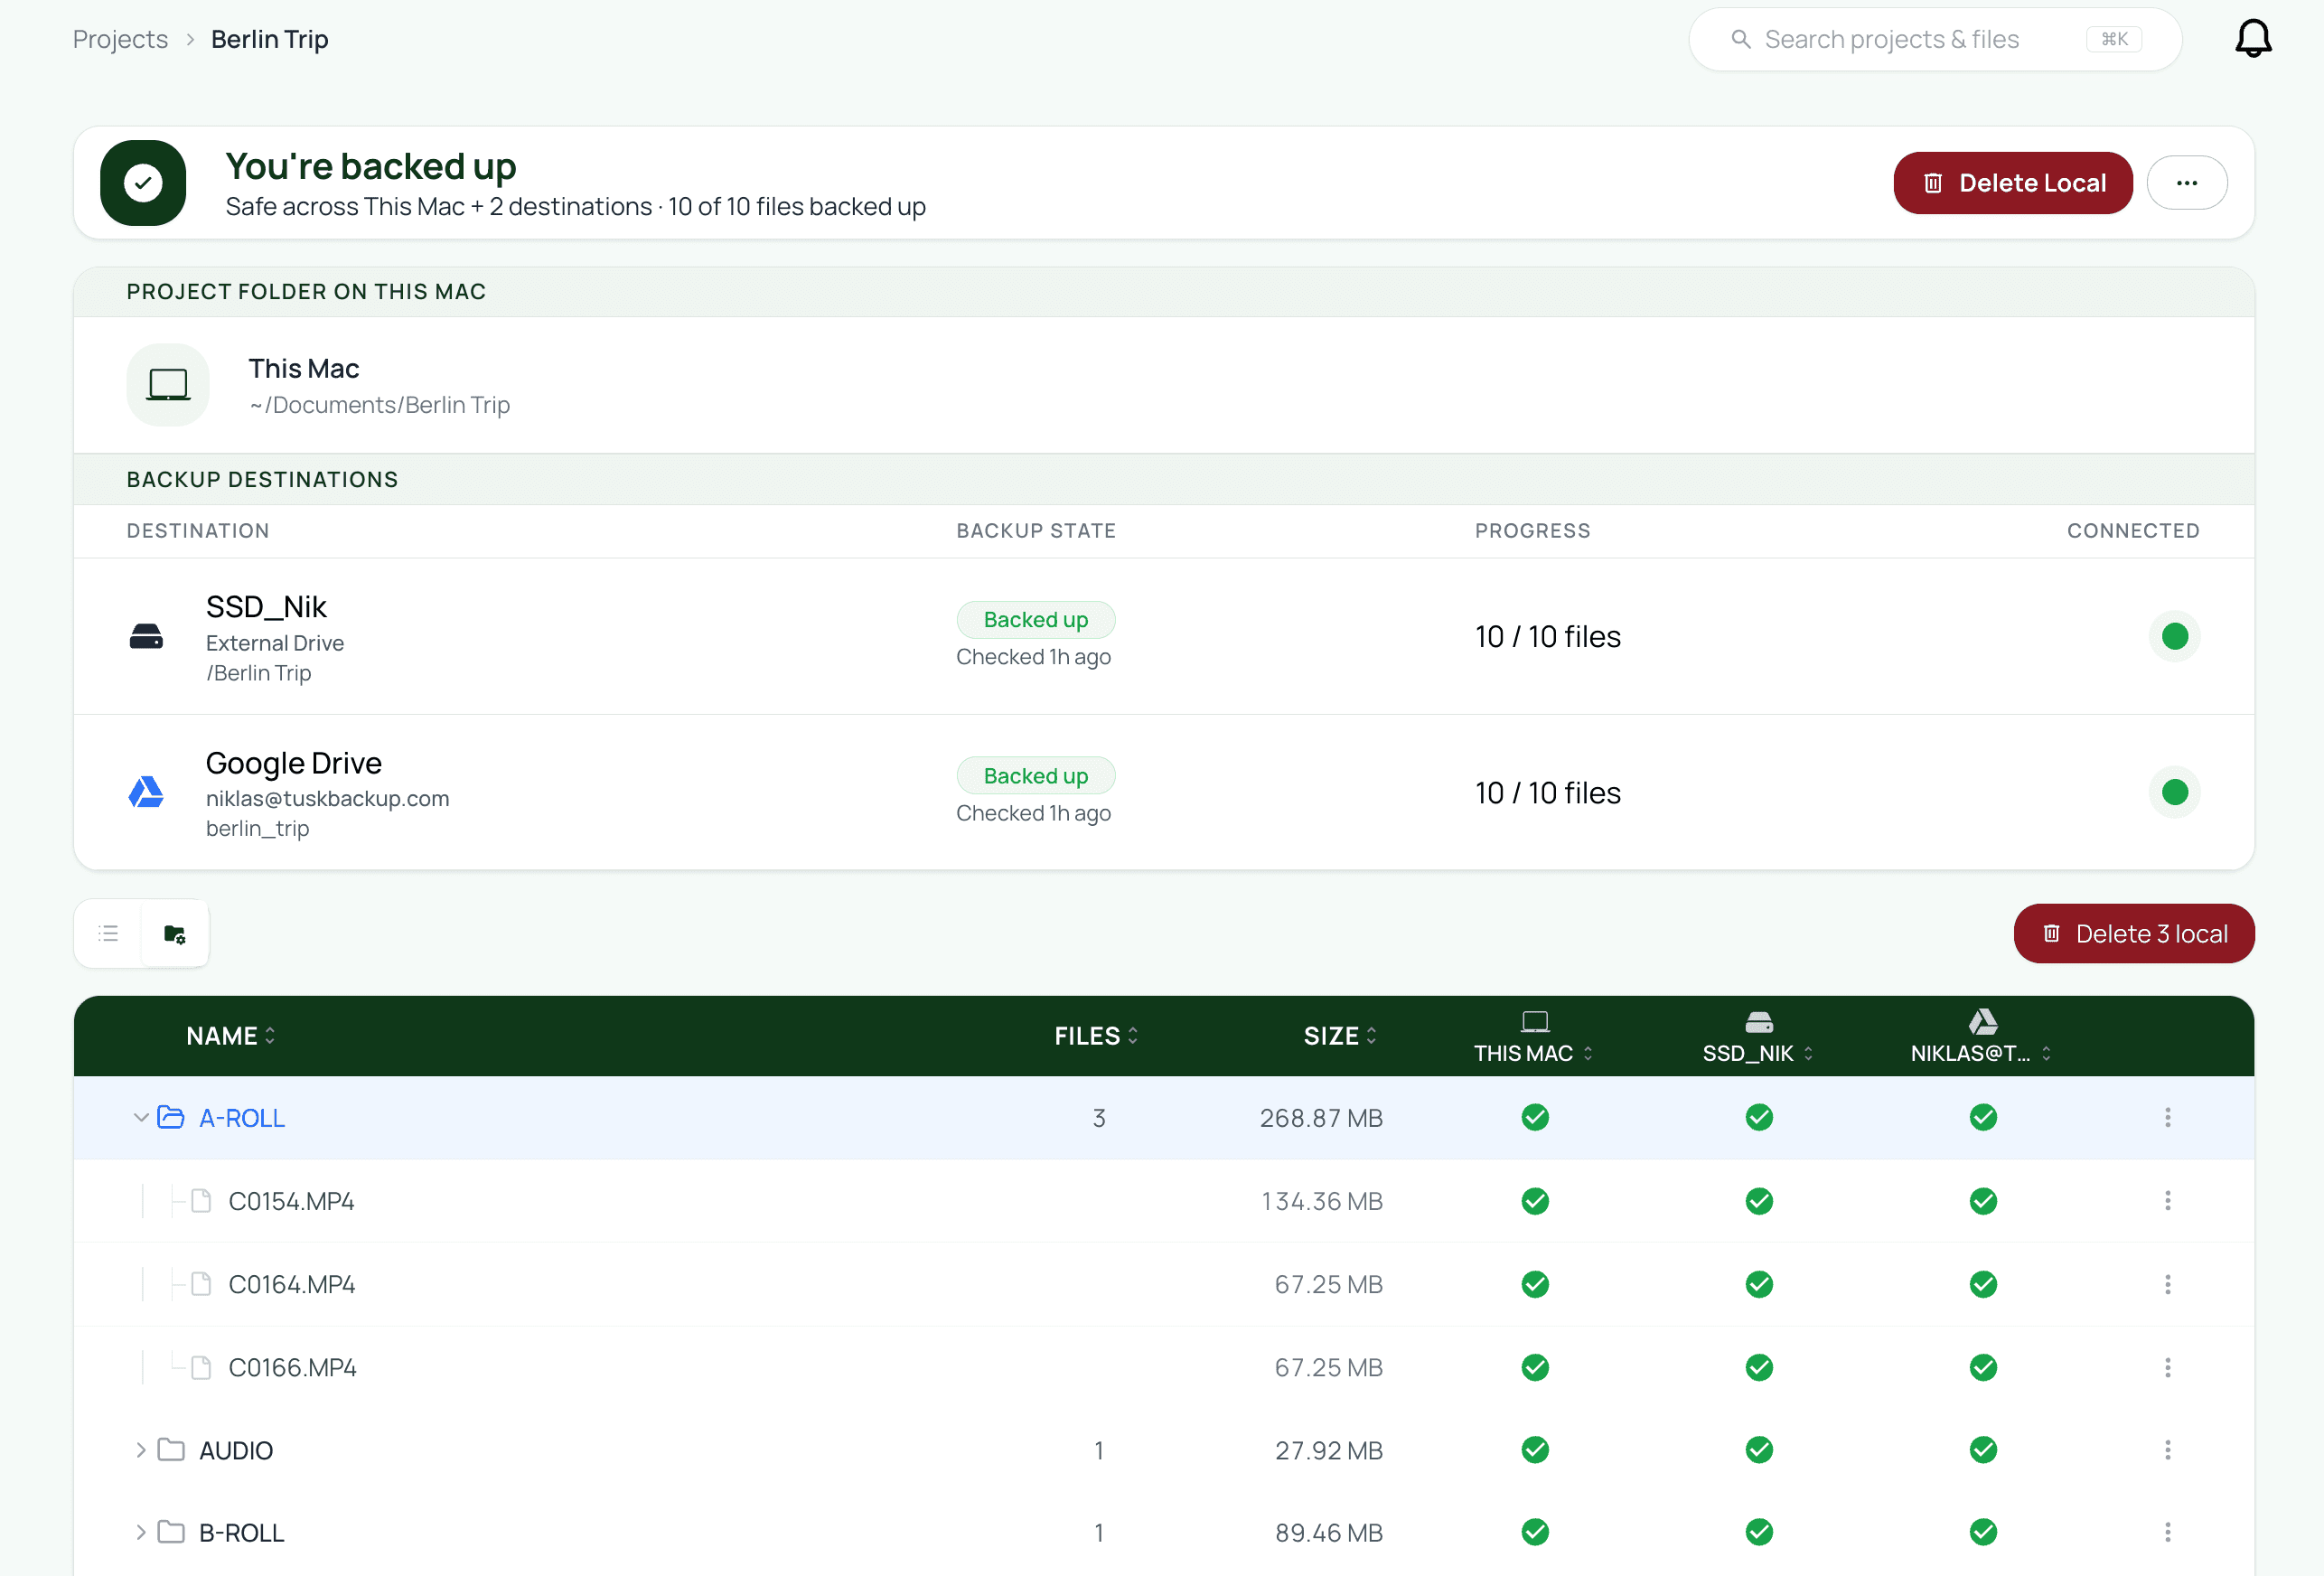The height and width of the screenshot is (1576, 2324).
Task: Click the search magnifier icon
Action: tap(1741, 39)
